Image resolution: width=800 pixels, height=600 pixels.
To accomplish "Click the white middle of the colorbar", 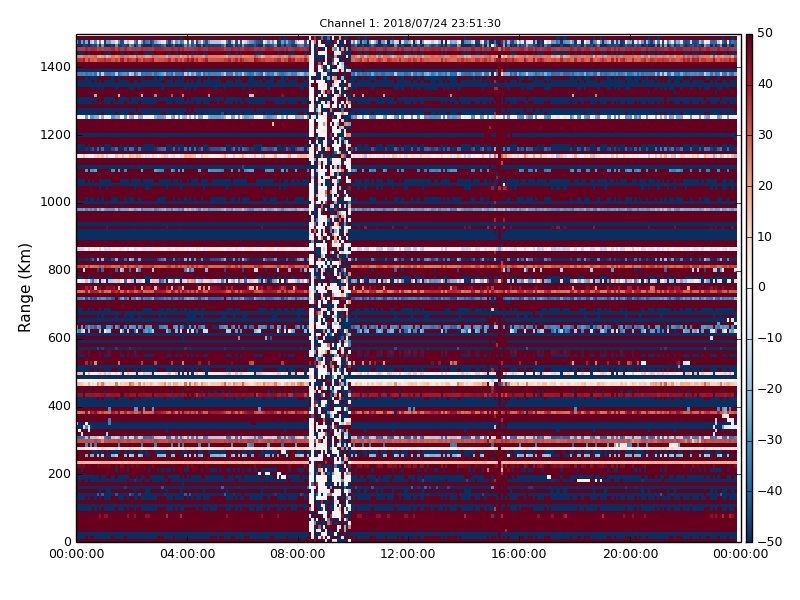I will [749, 288].
